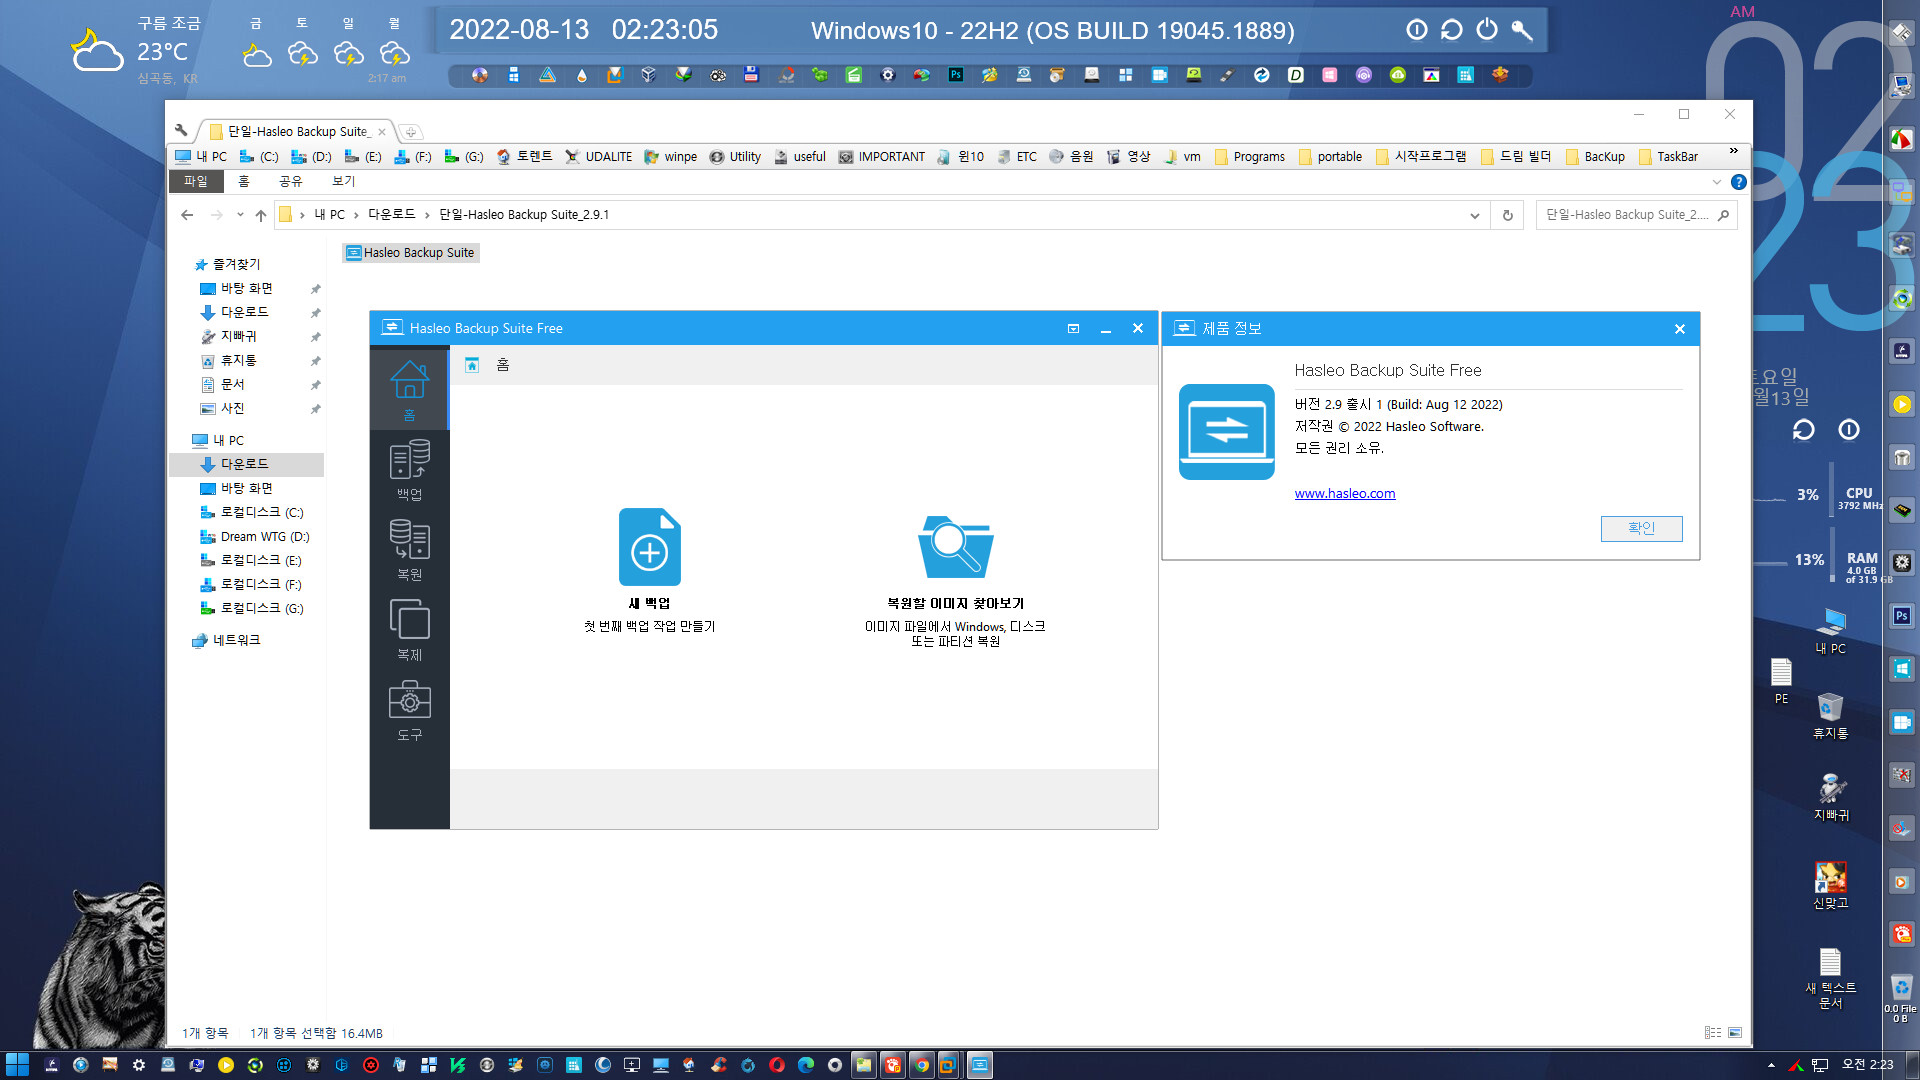Open the Tools (도구) sidebar section
The width and height of the screenshot is (1920, 1080).
[409, 710]
